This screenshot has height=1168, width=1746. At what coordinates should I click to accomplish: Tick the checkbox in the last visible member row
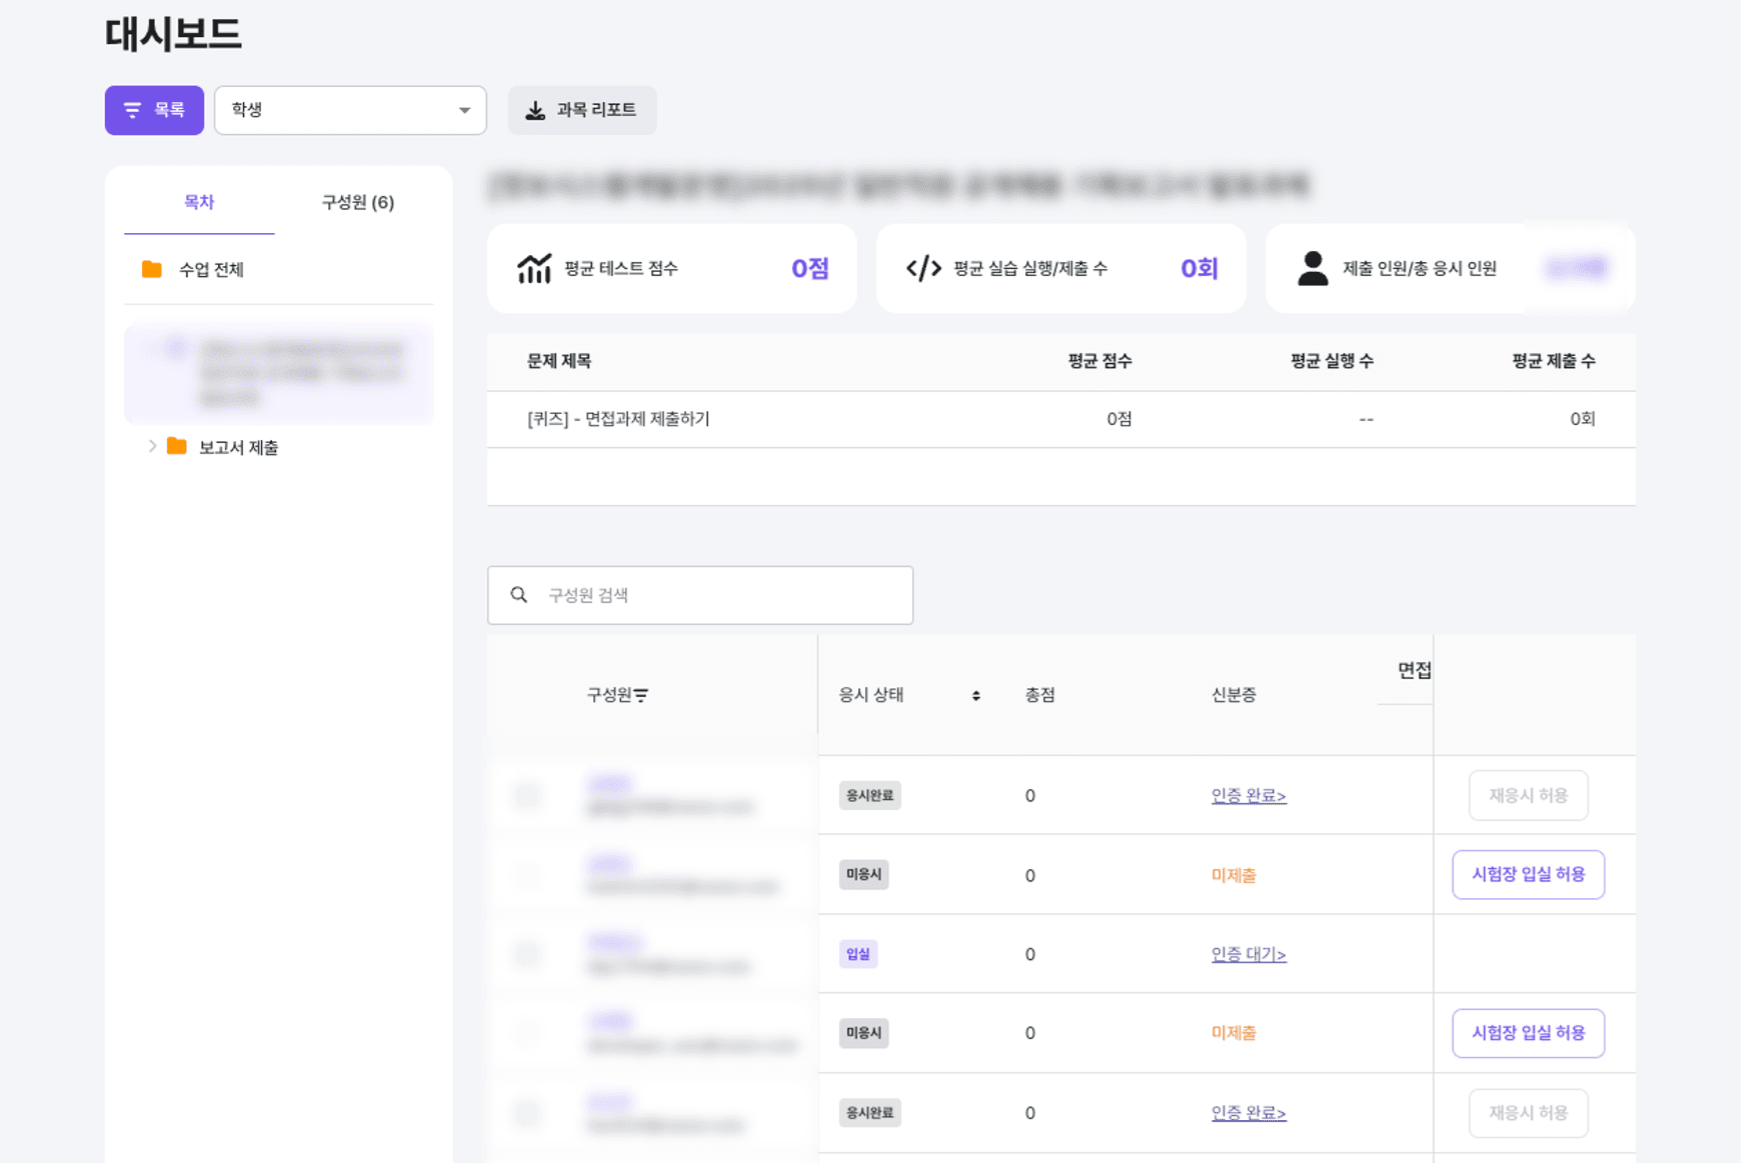click(x=526, y=1112)
